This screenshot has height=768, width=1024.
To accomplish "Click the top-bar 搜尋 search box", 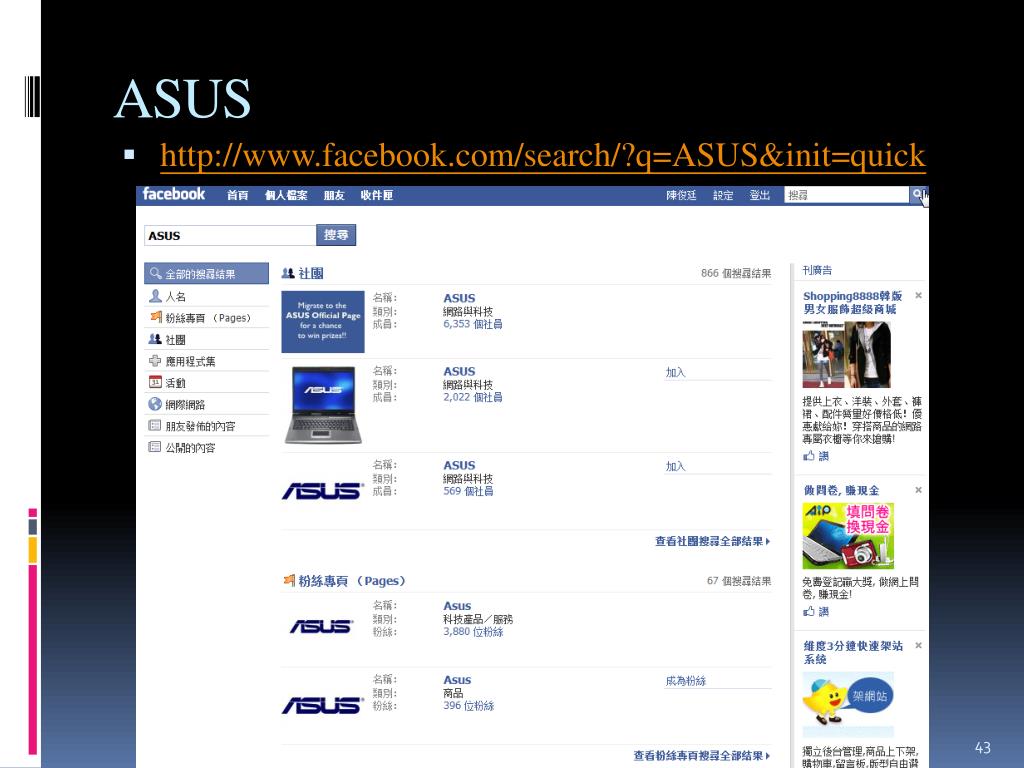I will pos(847,195).
